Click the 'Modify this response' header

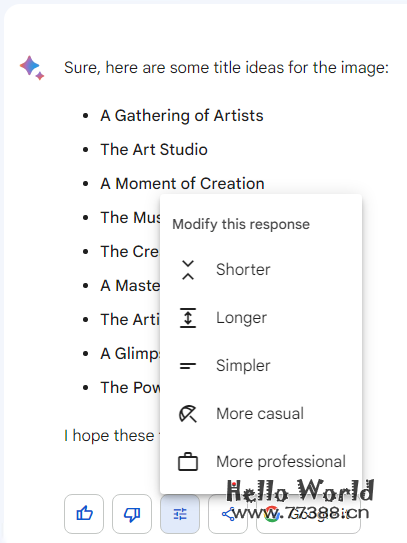241,224
